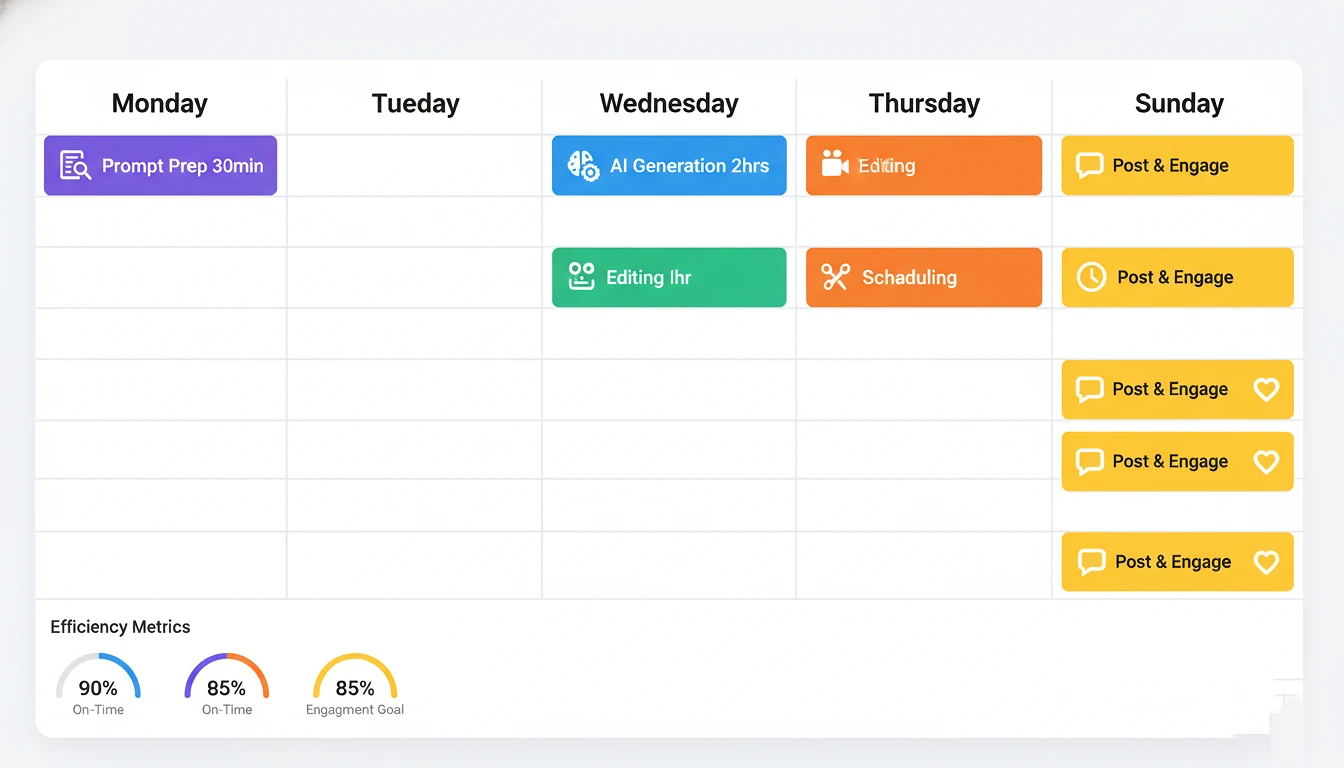Viewport: 1344px width, 768px height.
Task: Click the chat bubble icon on the bottom Post & Engage
Action: (x=1092, y=562)
